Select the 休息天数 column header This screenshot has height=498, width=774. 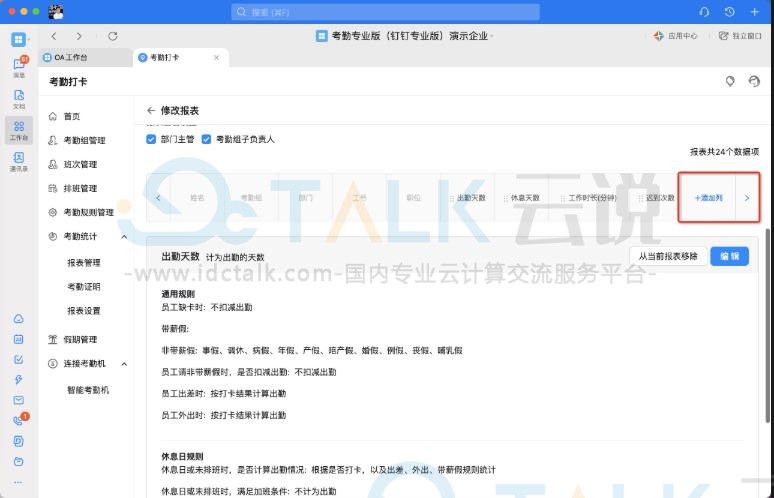point(521,198)
